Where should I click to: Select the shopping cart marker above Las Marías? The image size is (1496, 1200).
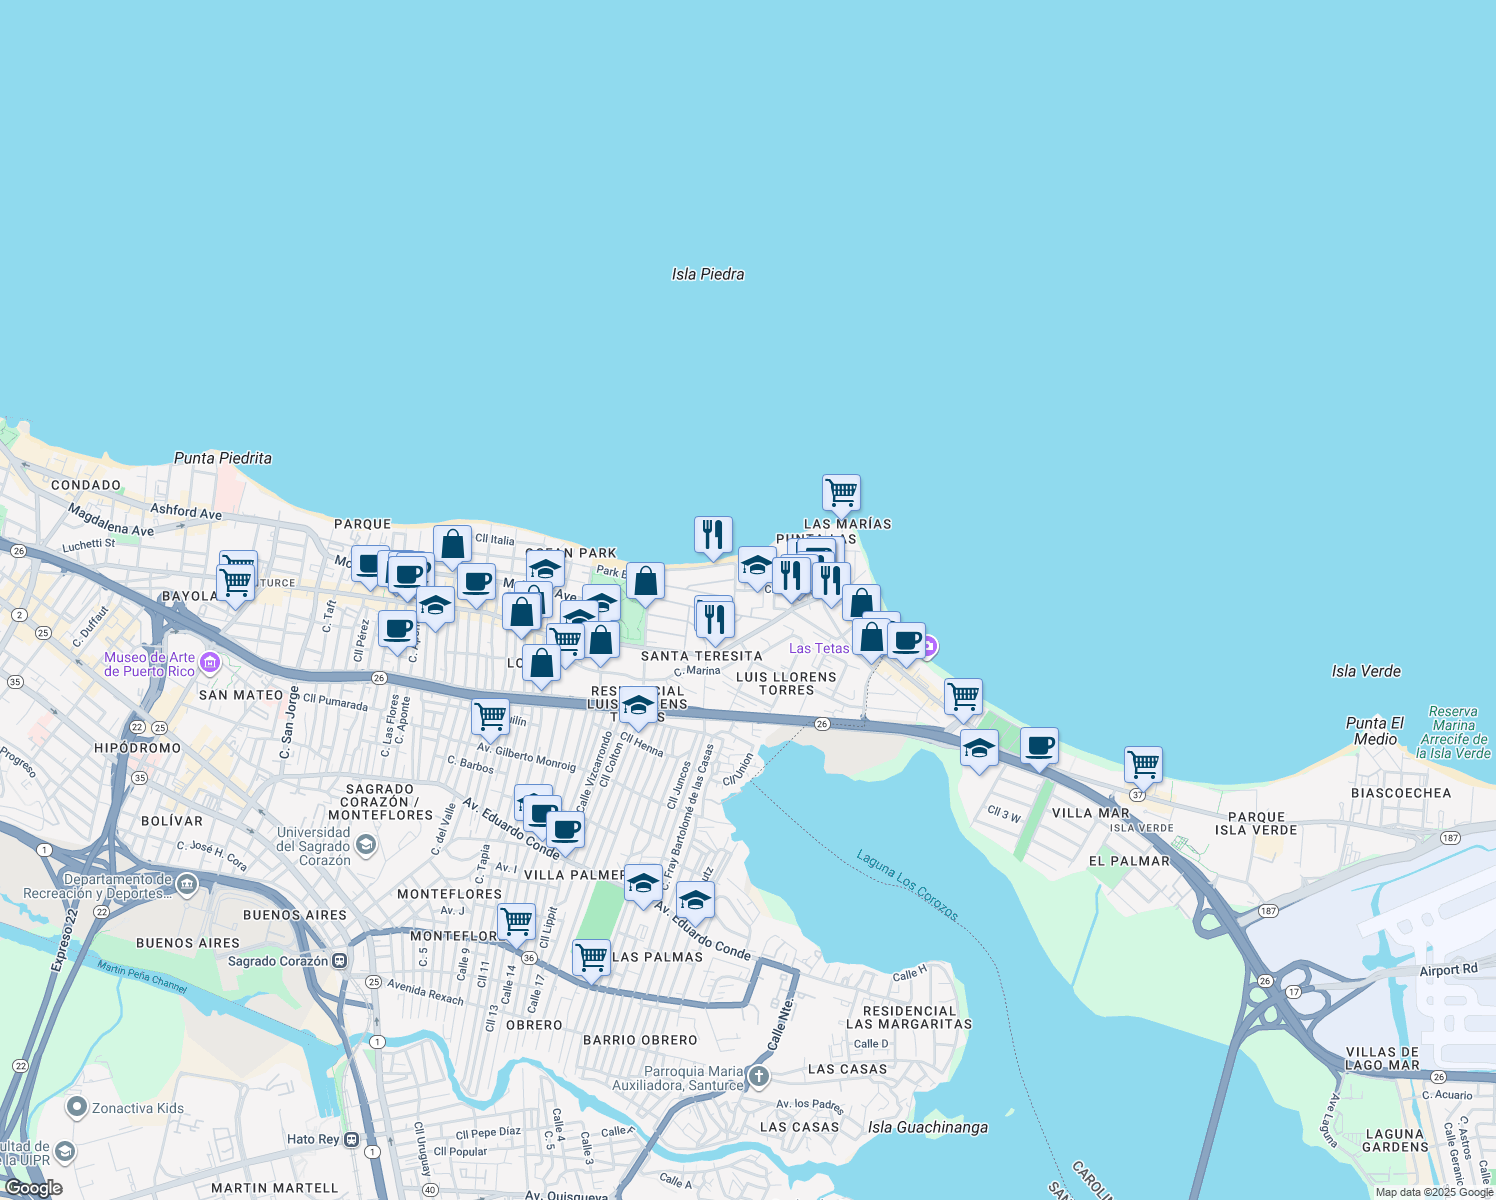click(x=841, y=492)
